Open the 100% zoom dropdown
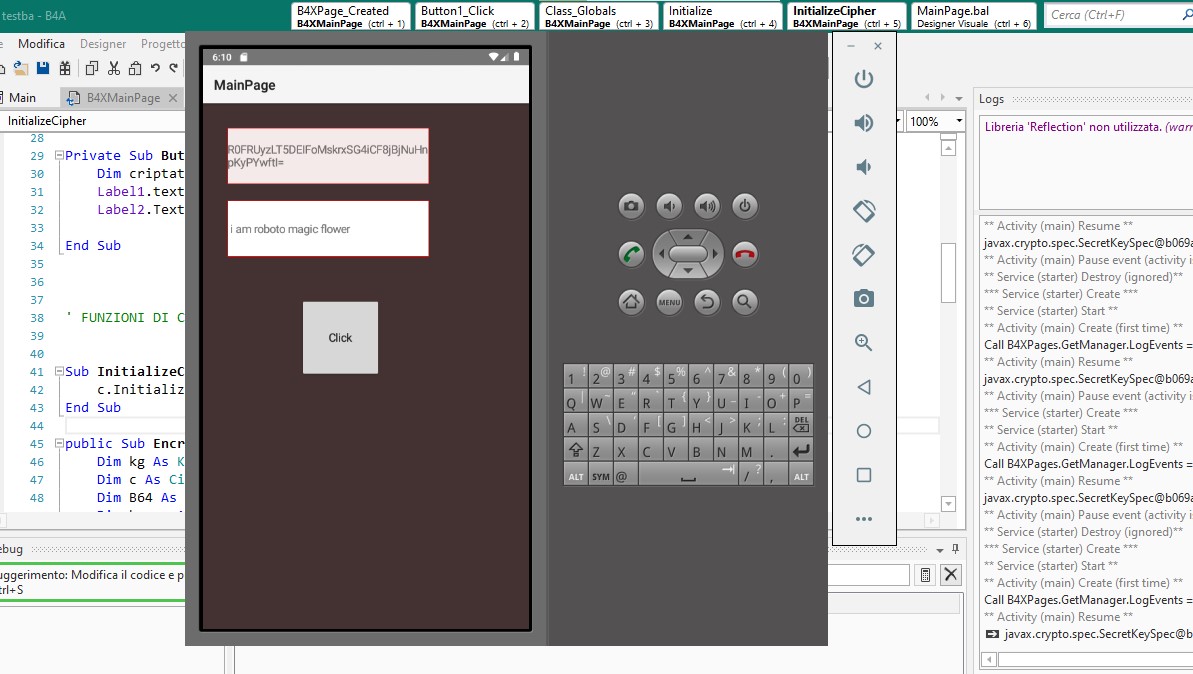 (x=959, y=121)
